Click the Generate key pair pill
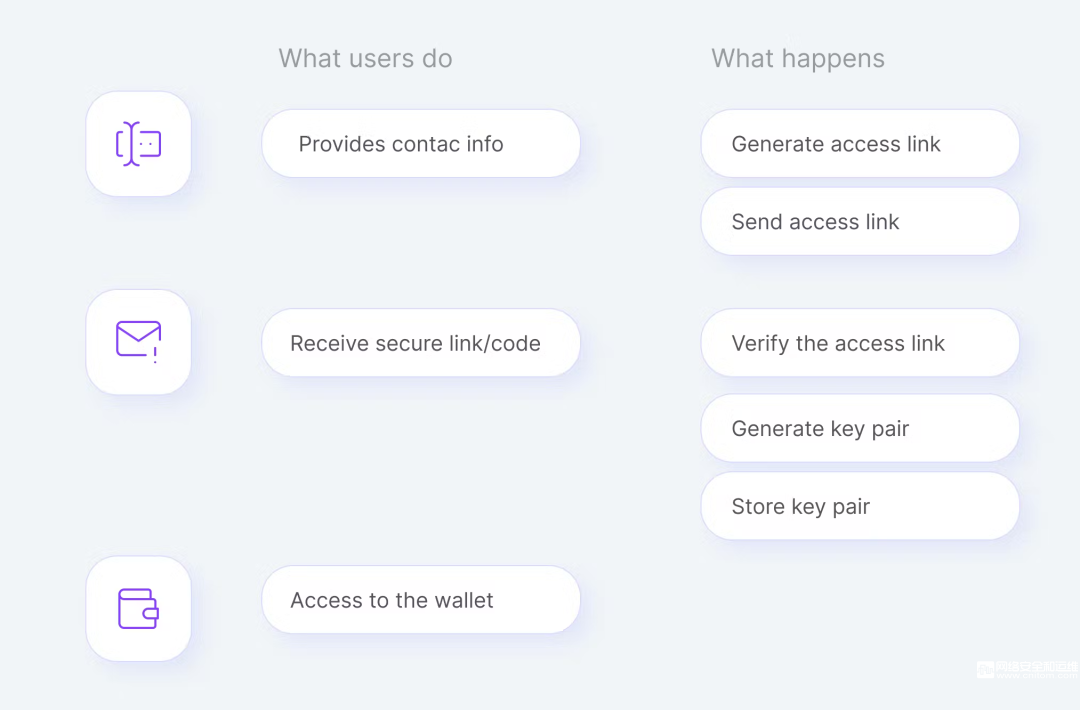Viewport: 1080px width, 710px height. coord(860,428)
